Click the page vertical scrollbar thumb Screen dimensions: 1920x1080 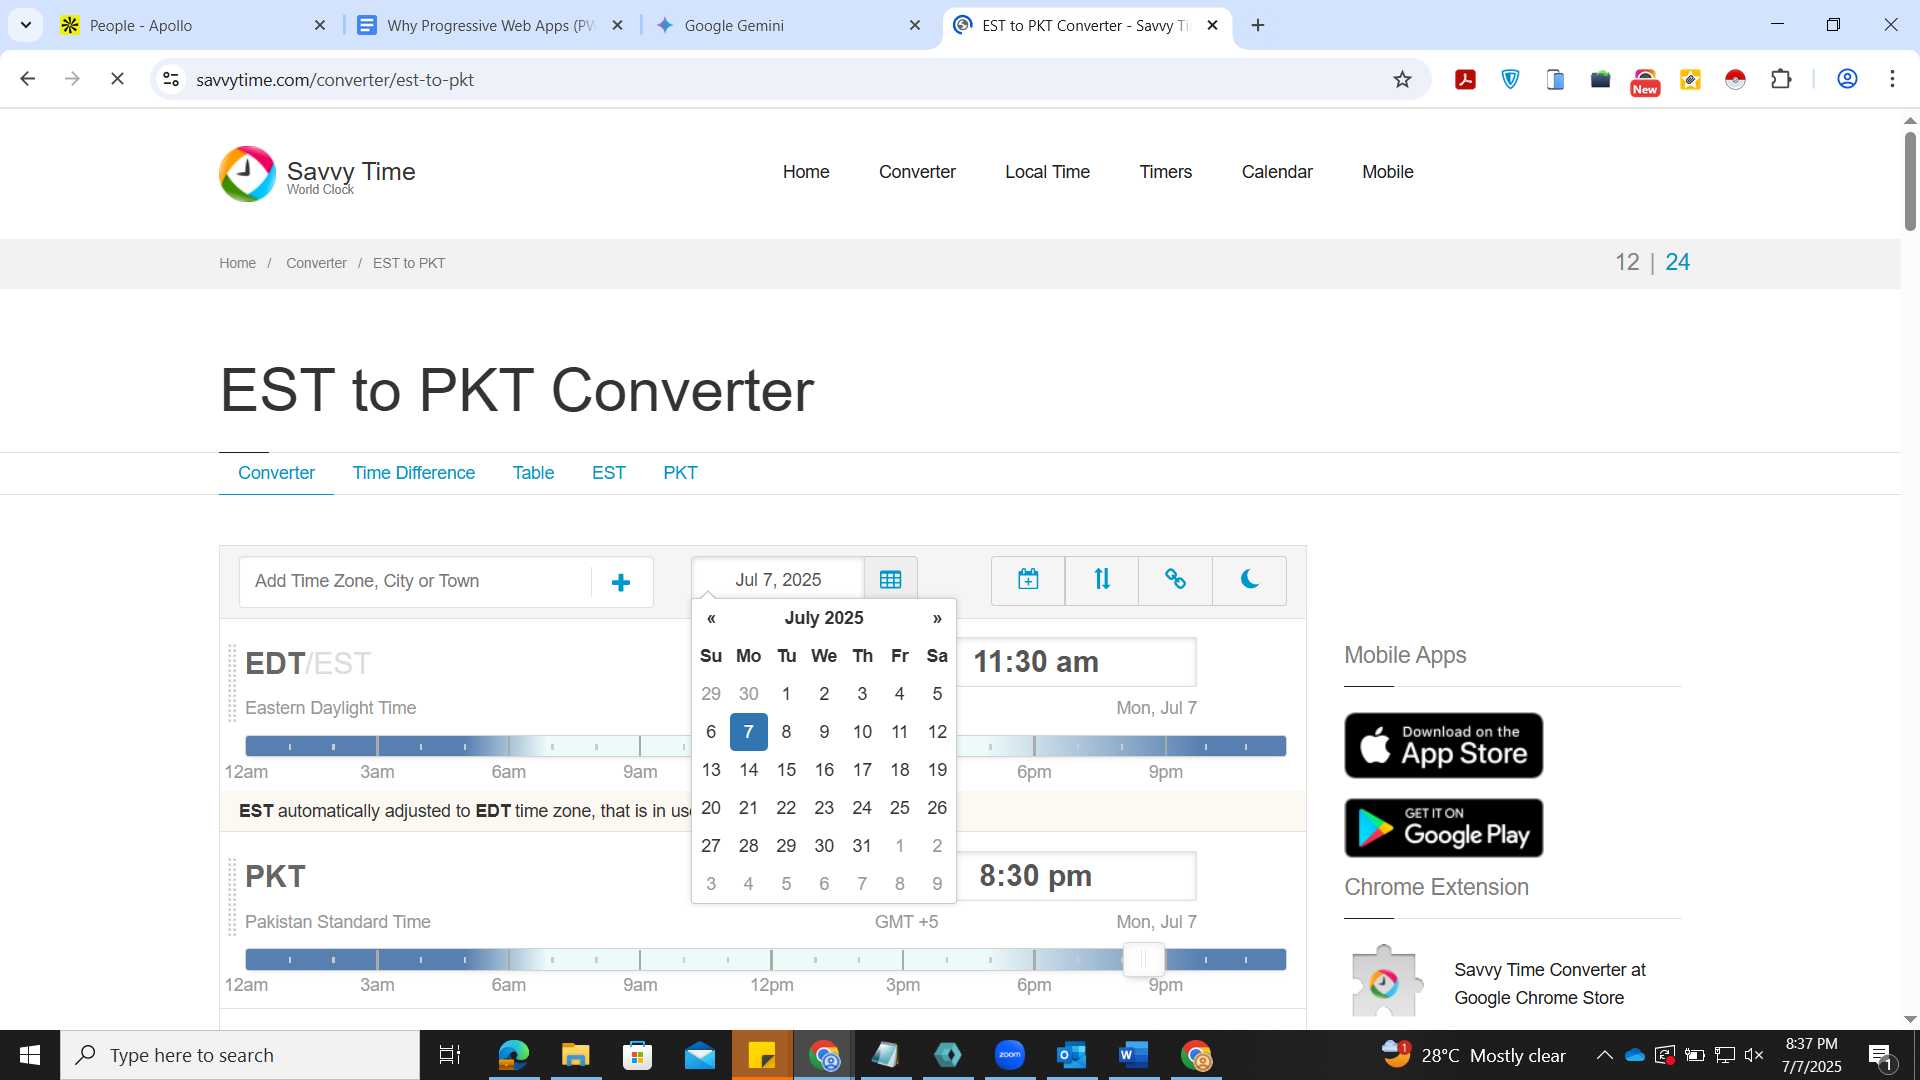[x=1910, y=180]
